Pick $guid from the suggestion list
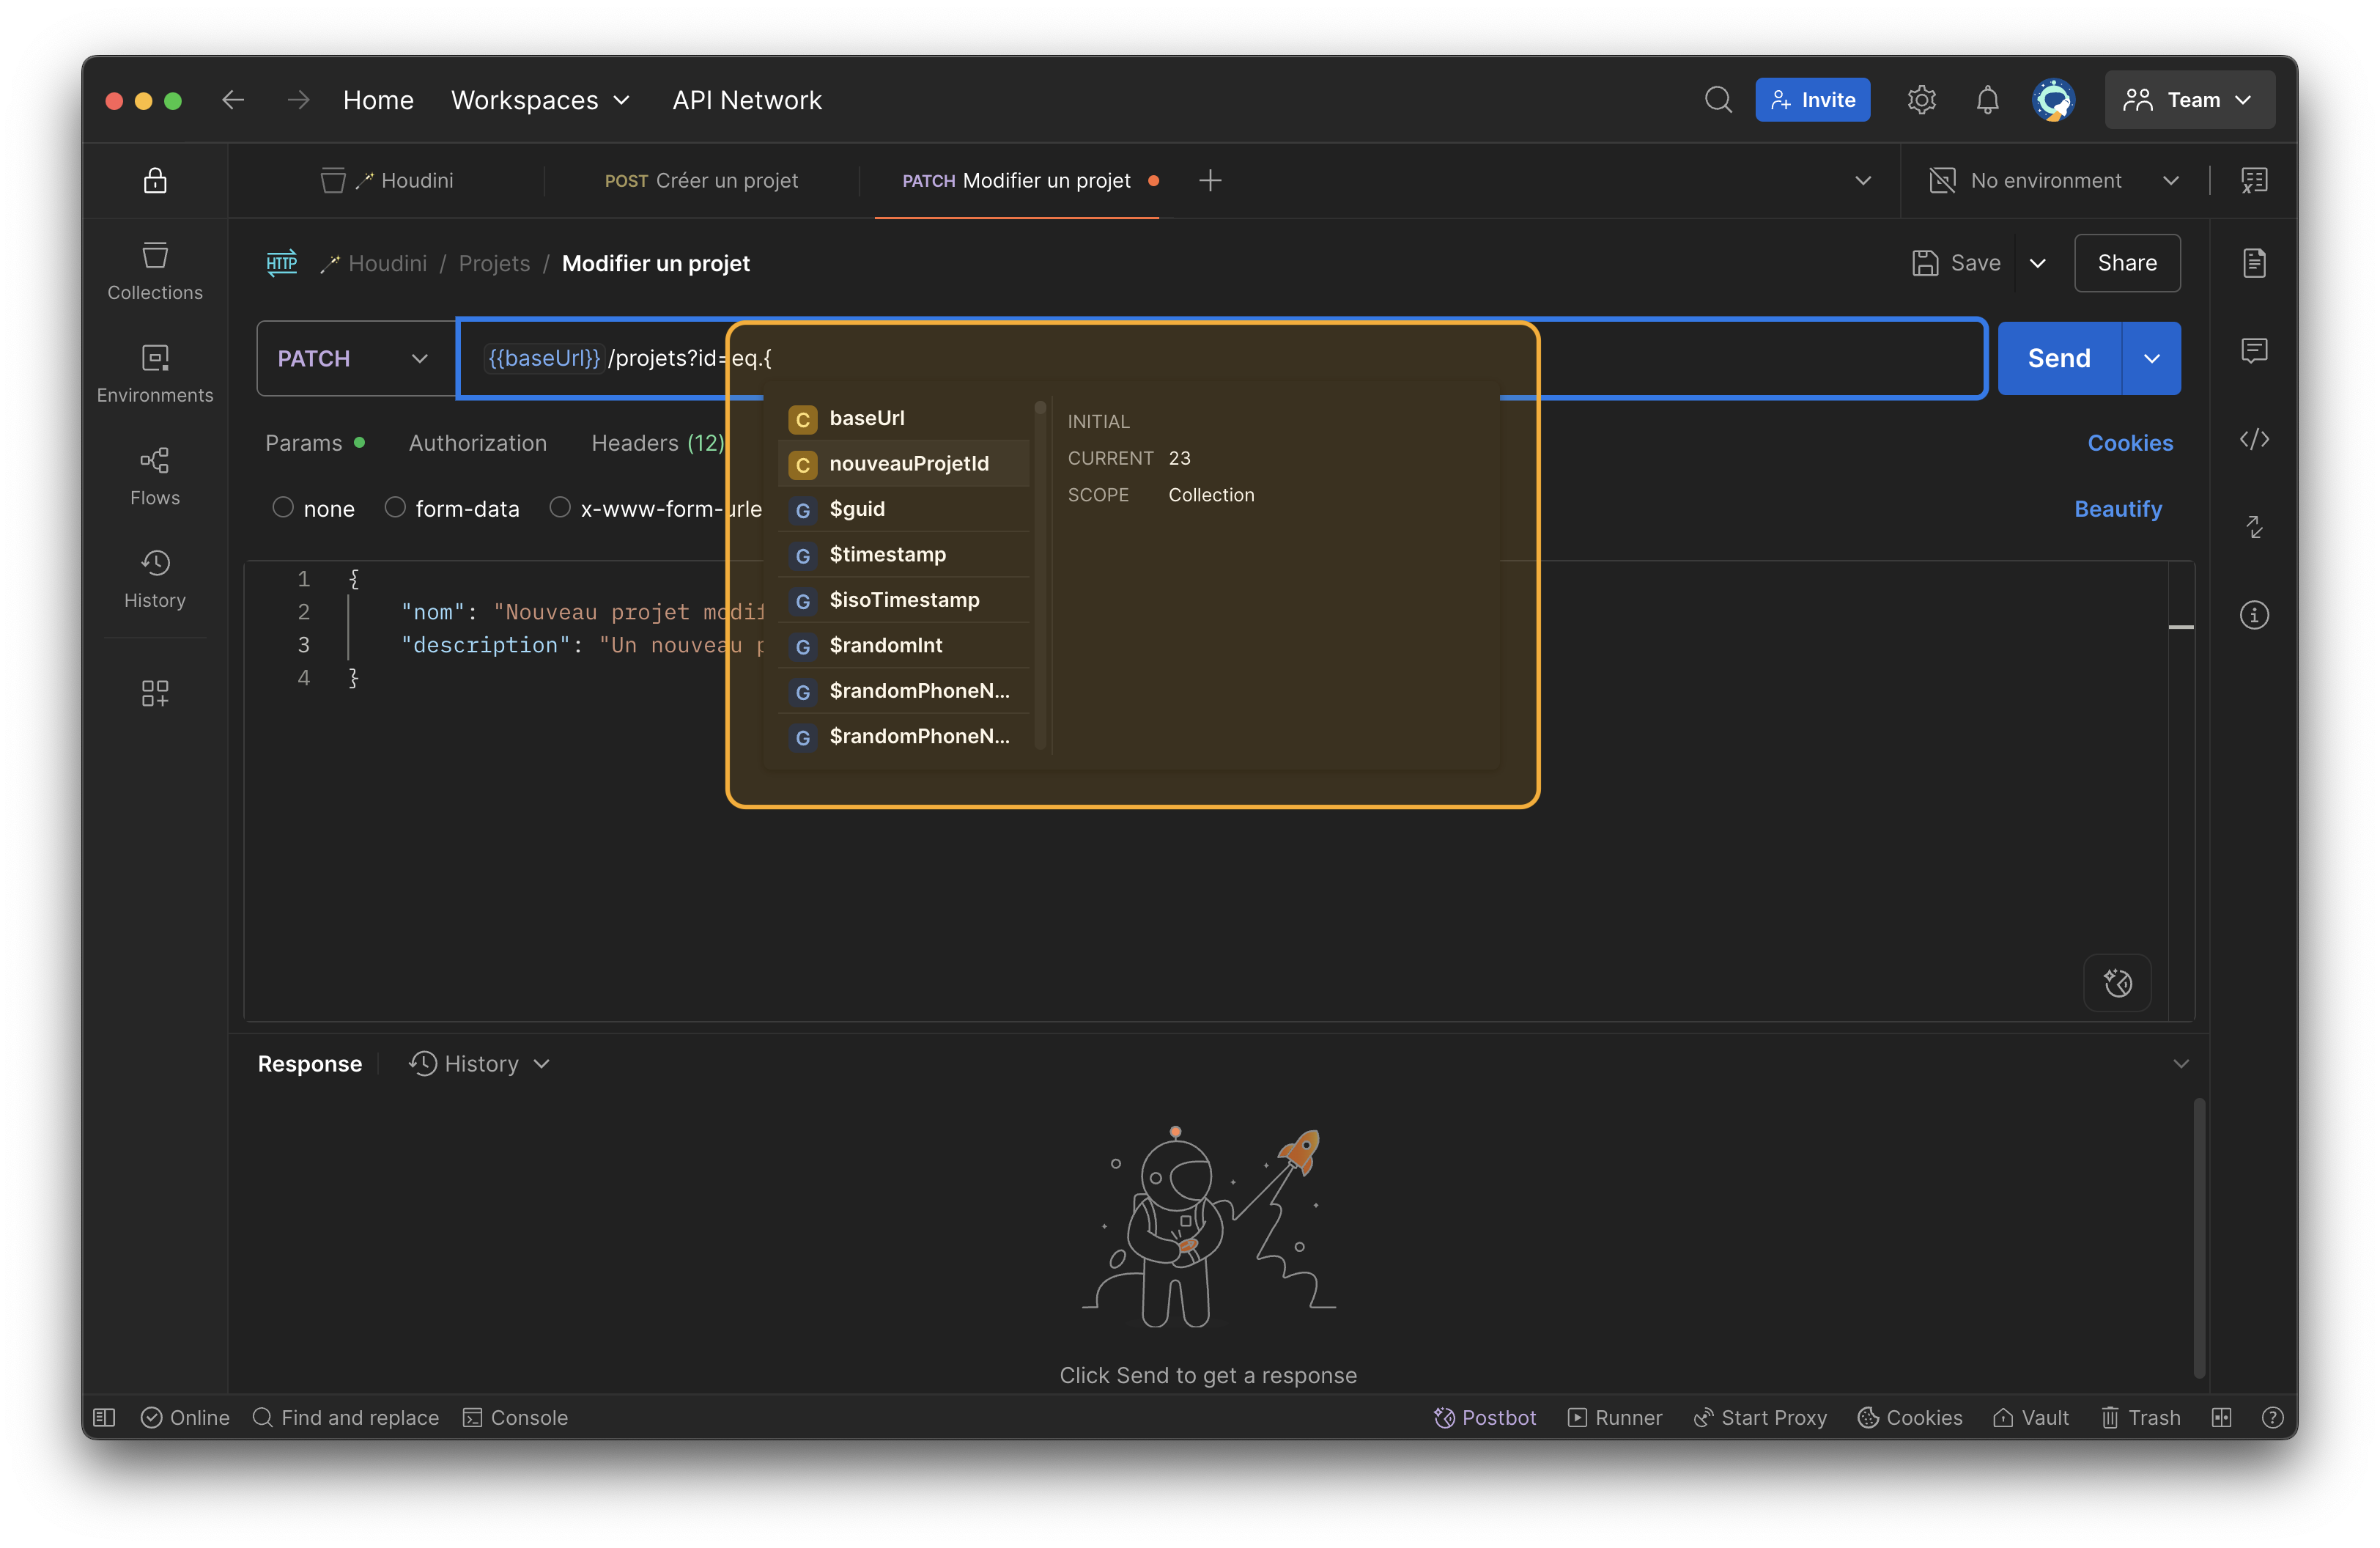This screenshot has width=2380, height=1548. (902, 509)
